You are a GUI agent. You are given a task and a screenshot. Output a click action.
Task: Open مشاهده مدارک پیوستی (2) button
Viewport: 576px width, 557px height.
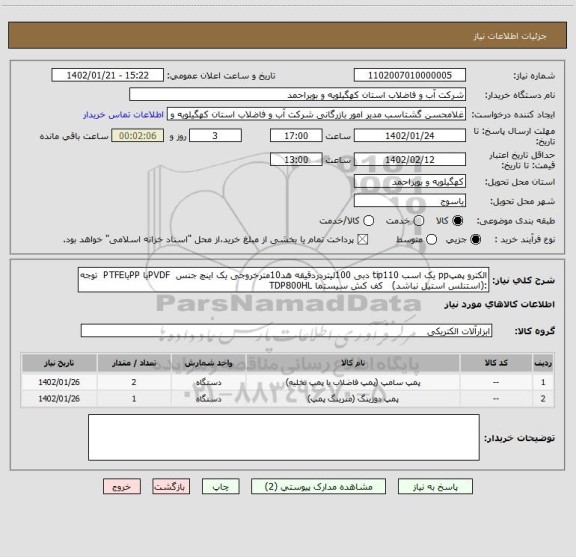(x=318, y=486)
